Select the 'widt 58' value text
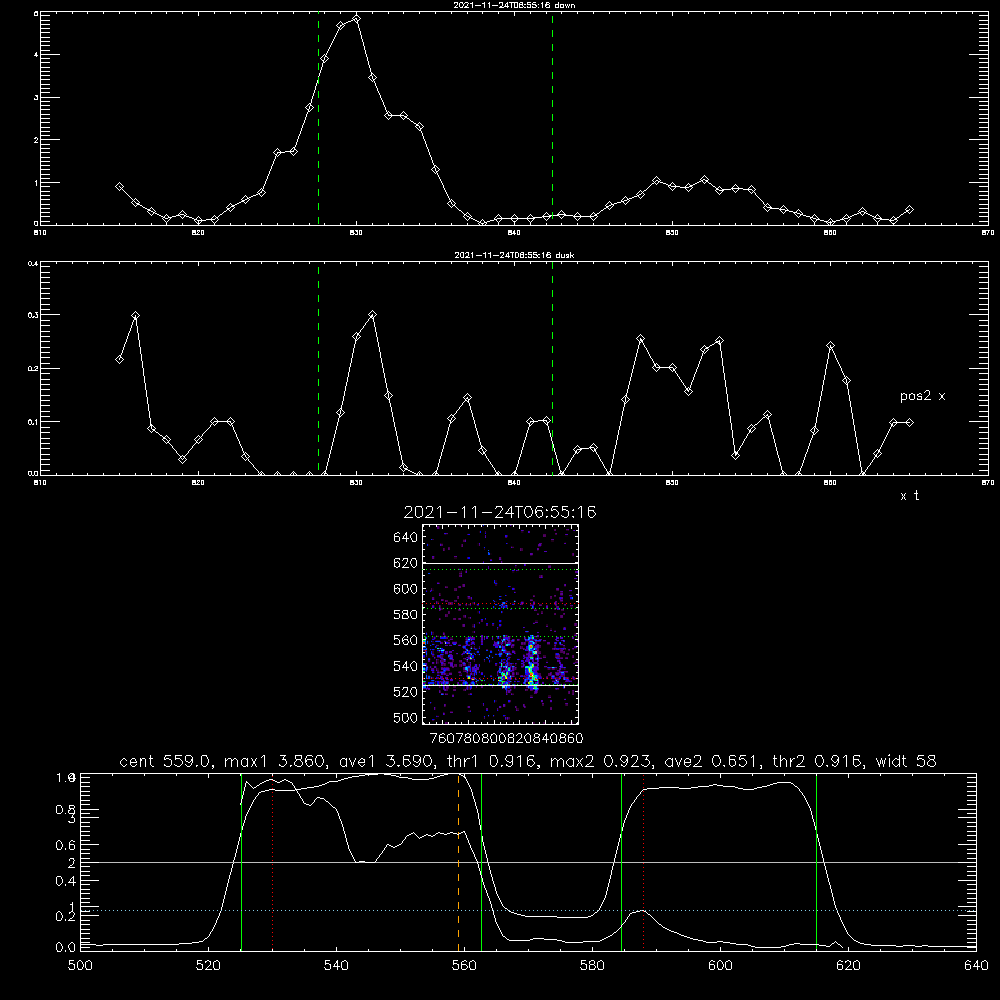Viewport: 1000px width, 1000px height. coord(906,761)
